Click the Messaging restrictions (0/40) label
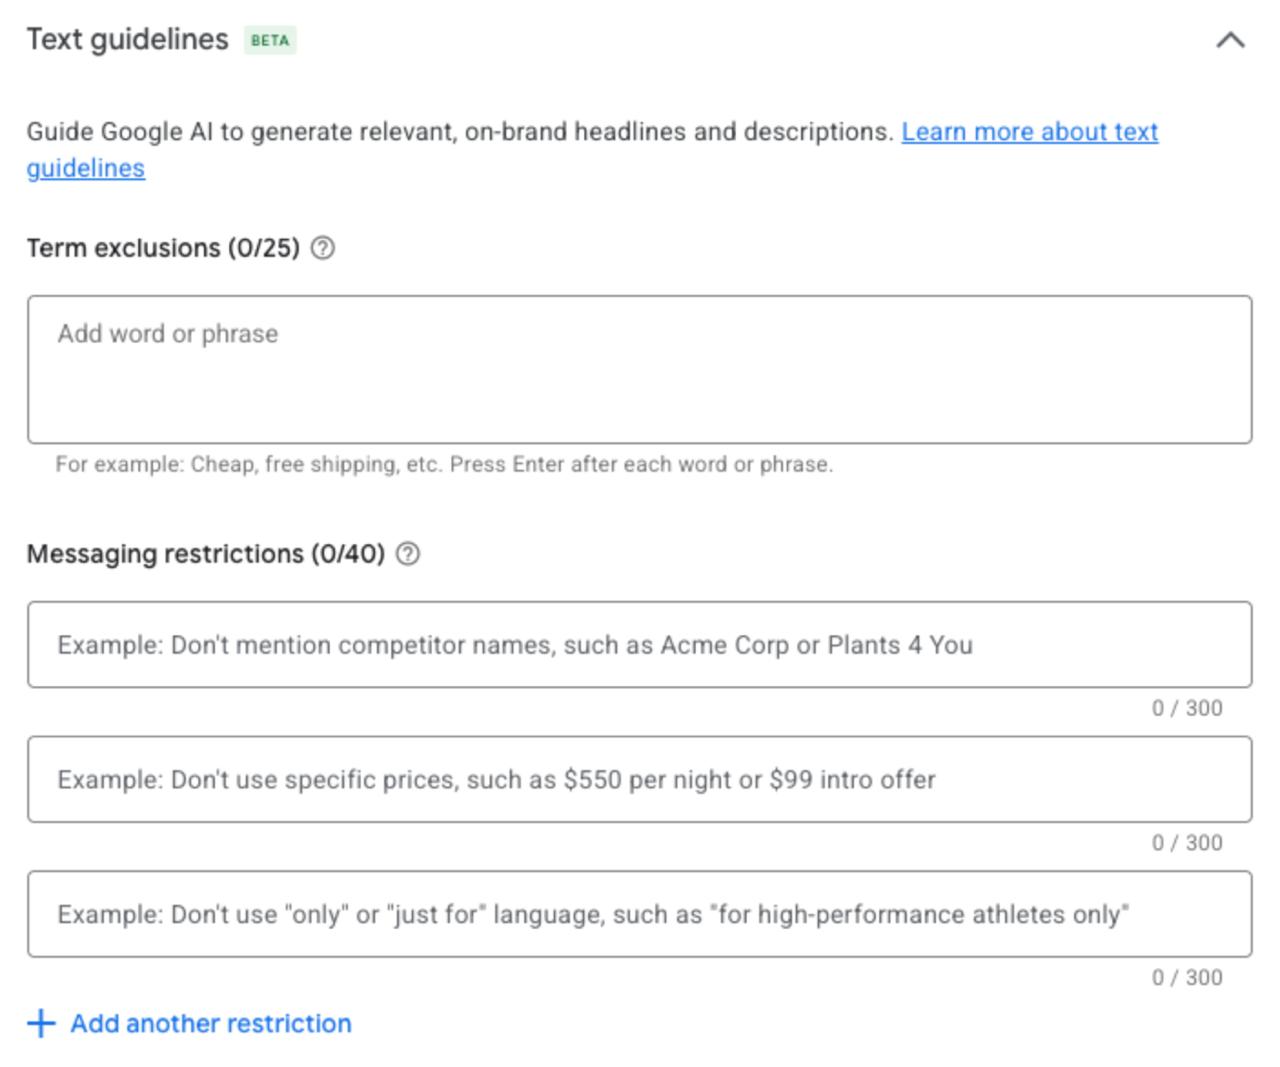The image size is (1280, 1067). pos(206,554)
